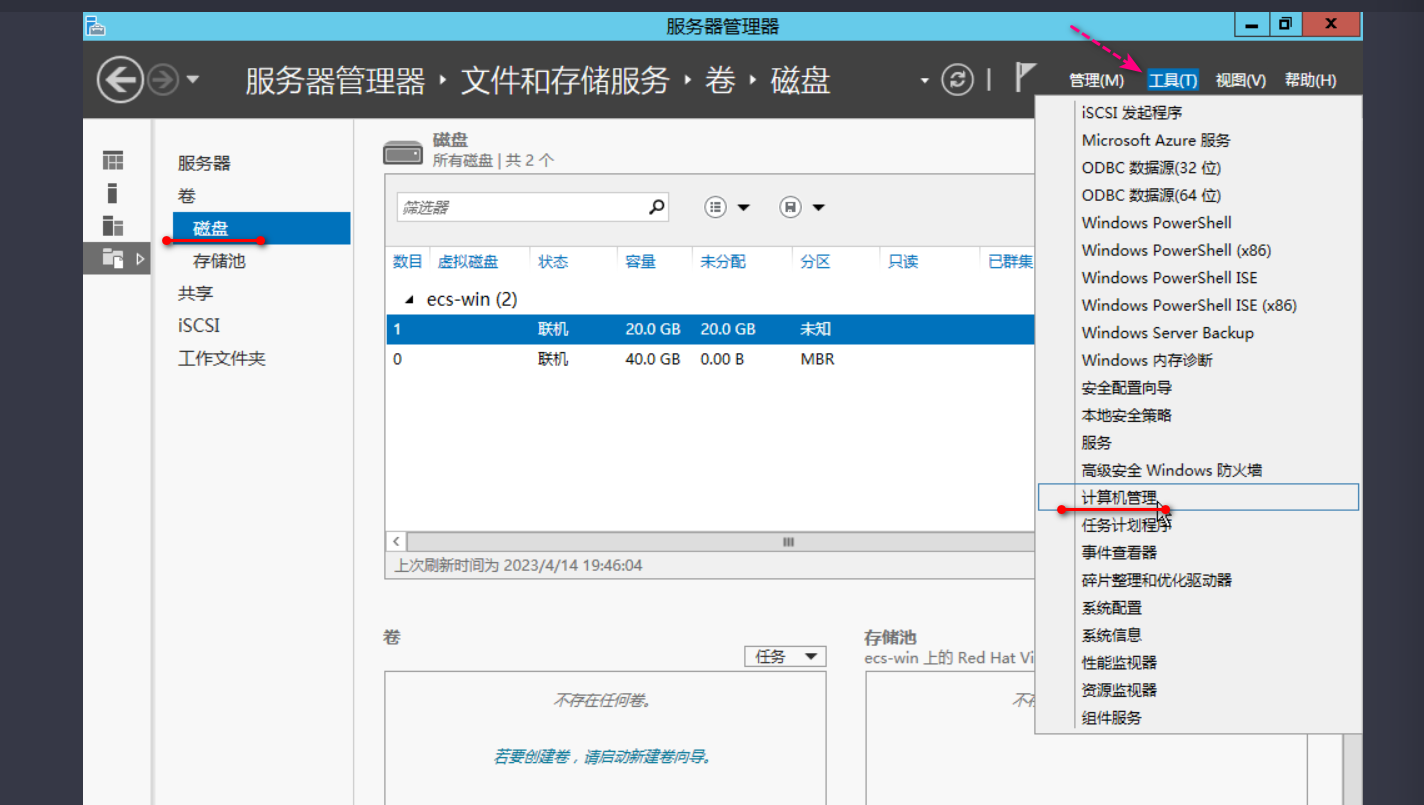The image size is (1424, 805).
Task: Open the 任务 dropdown in the 卷 section
Action: pyautogui.click(x=785, y=656)
